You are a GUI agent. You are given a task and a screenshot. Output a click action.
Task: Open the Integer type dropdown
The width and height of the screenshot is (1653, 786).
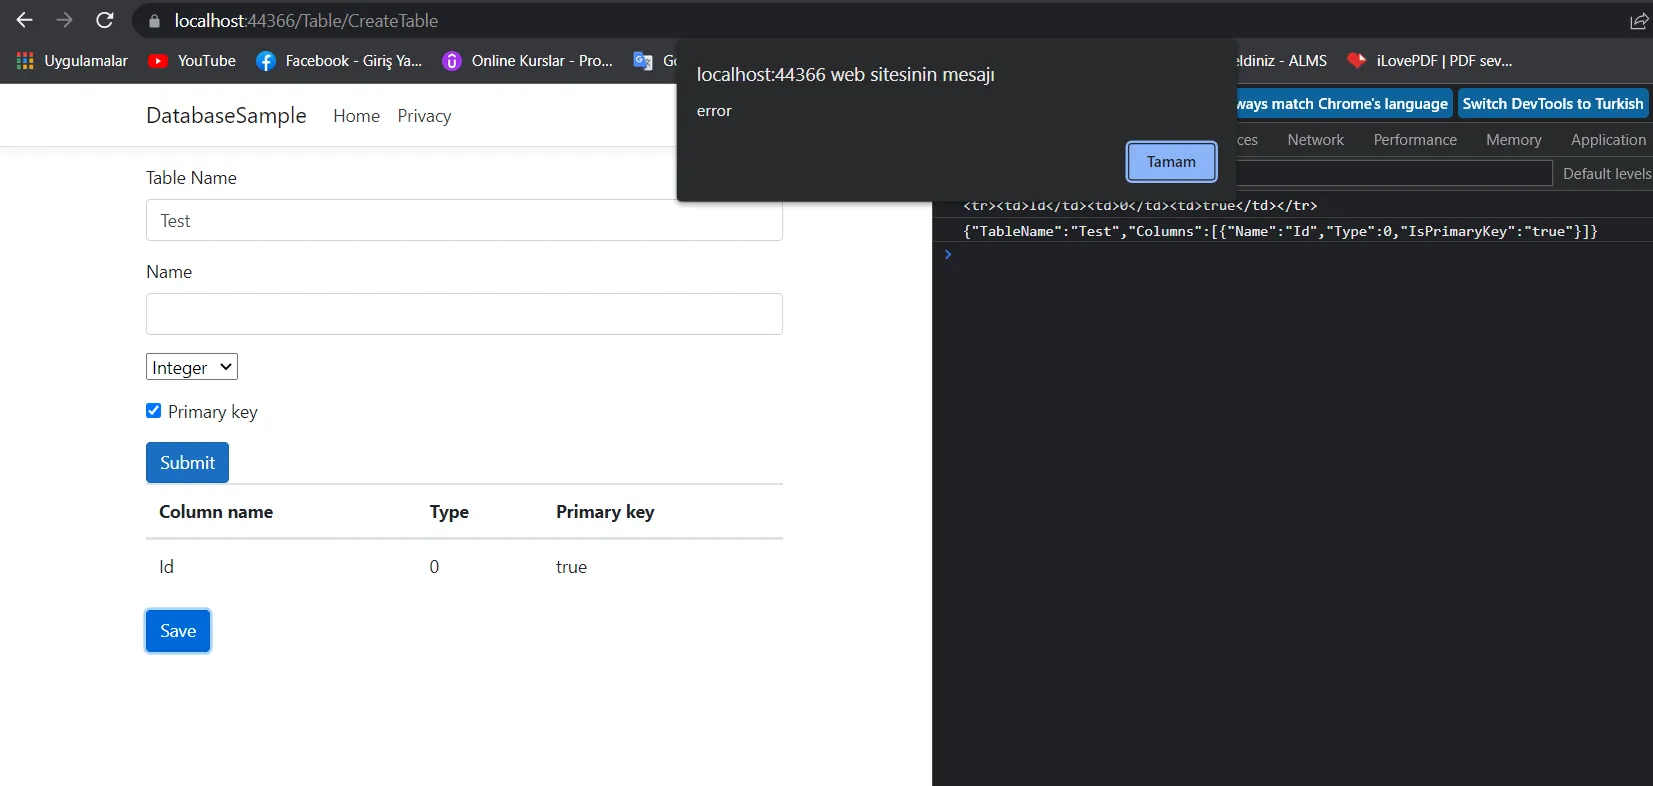(192, 367)
